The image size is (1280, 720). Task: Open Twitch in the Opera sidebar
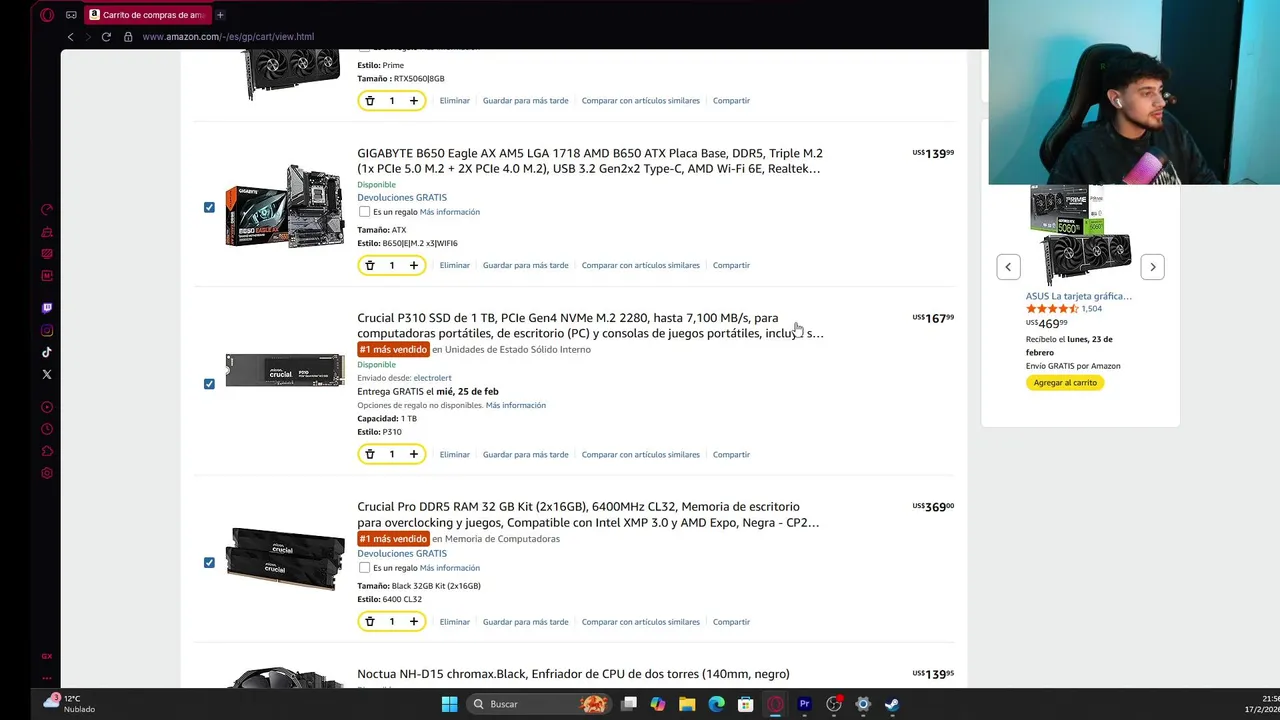tap(47, 308)
